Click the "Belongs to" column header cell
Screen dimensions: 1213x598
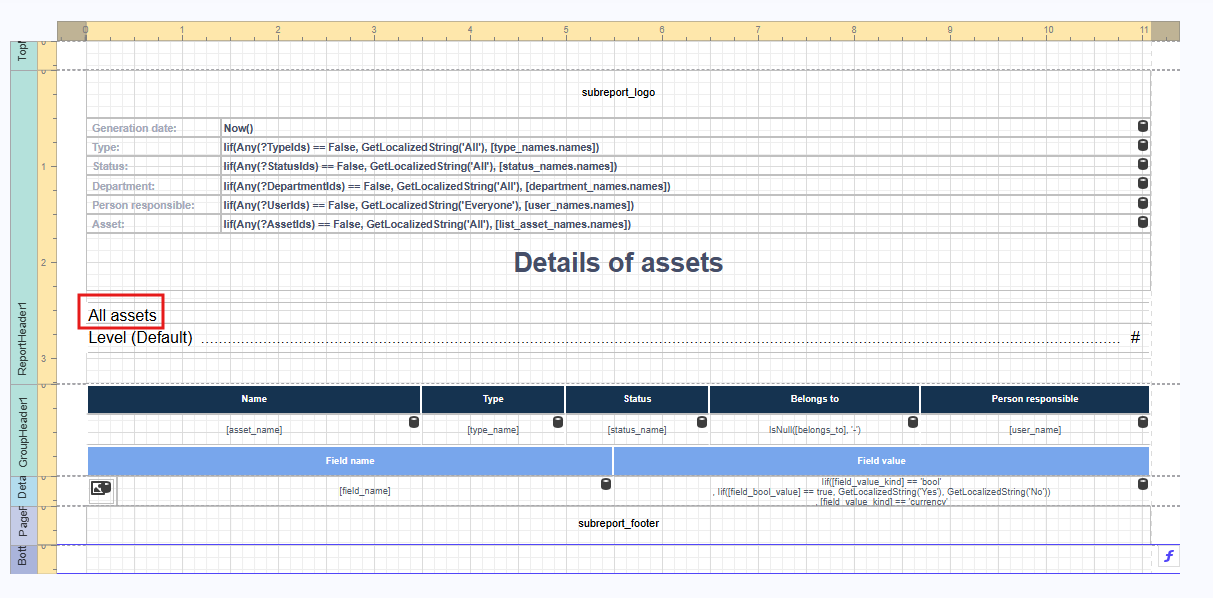pos(814,399)
